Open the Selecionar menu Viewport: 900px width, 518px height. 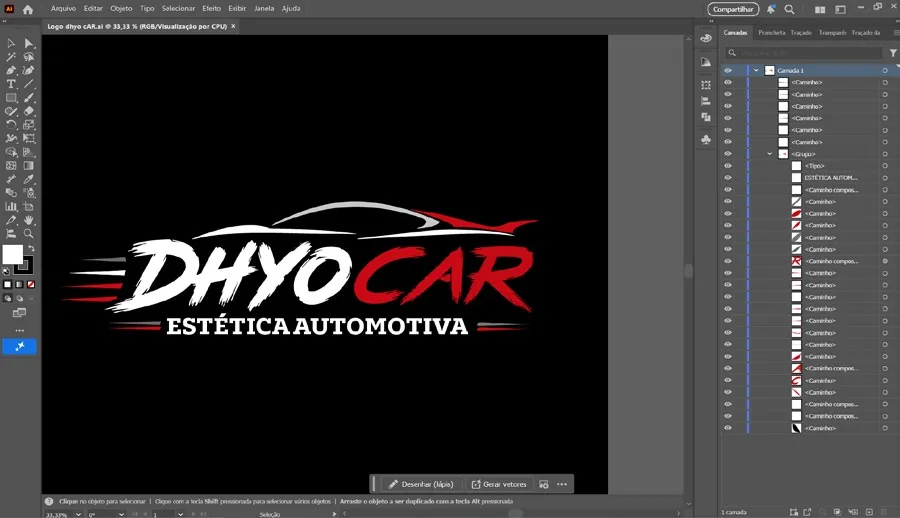[x=179, y=9]
